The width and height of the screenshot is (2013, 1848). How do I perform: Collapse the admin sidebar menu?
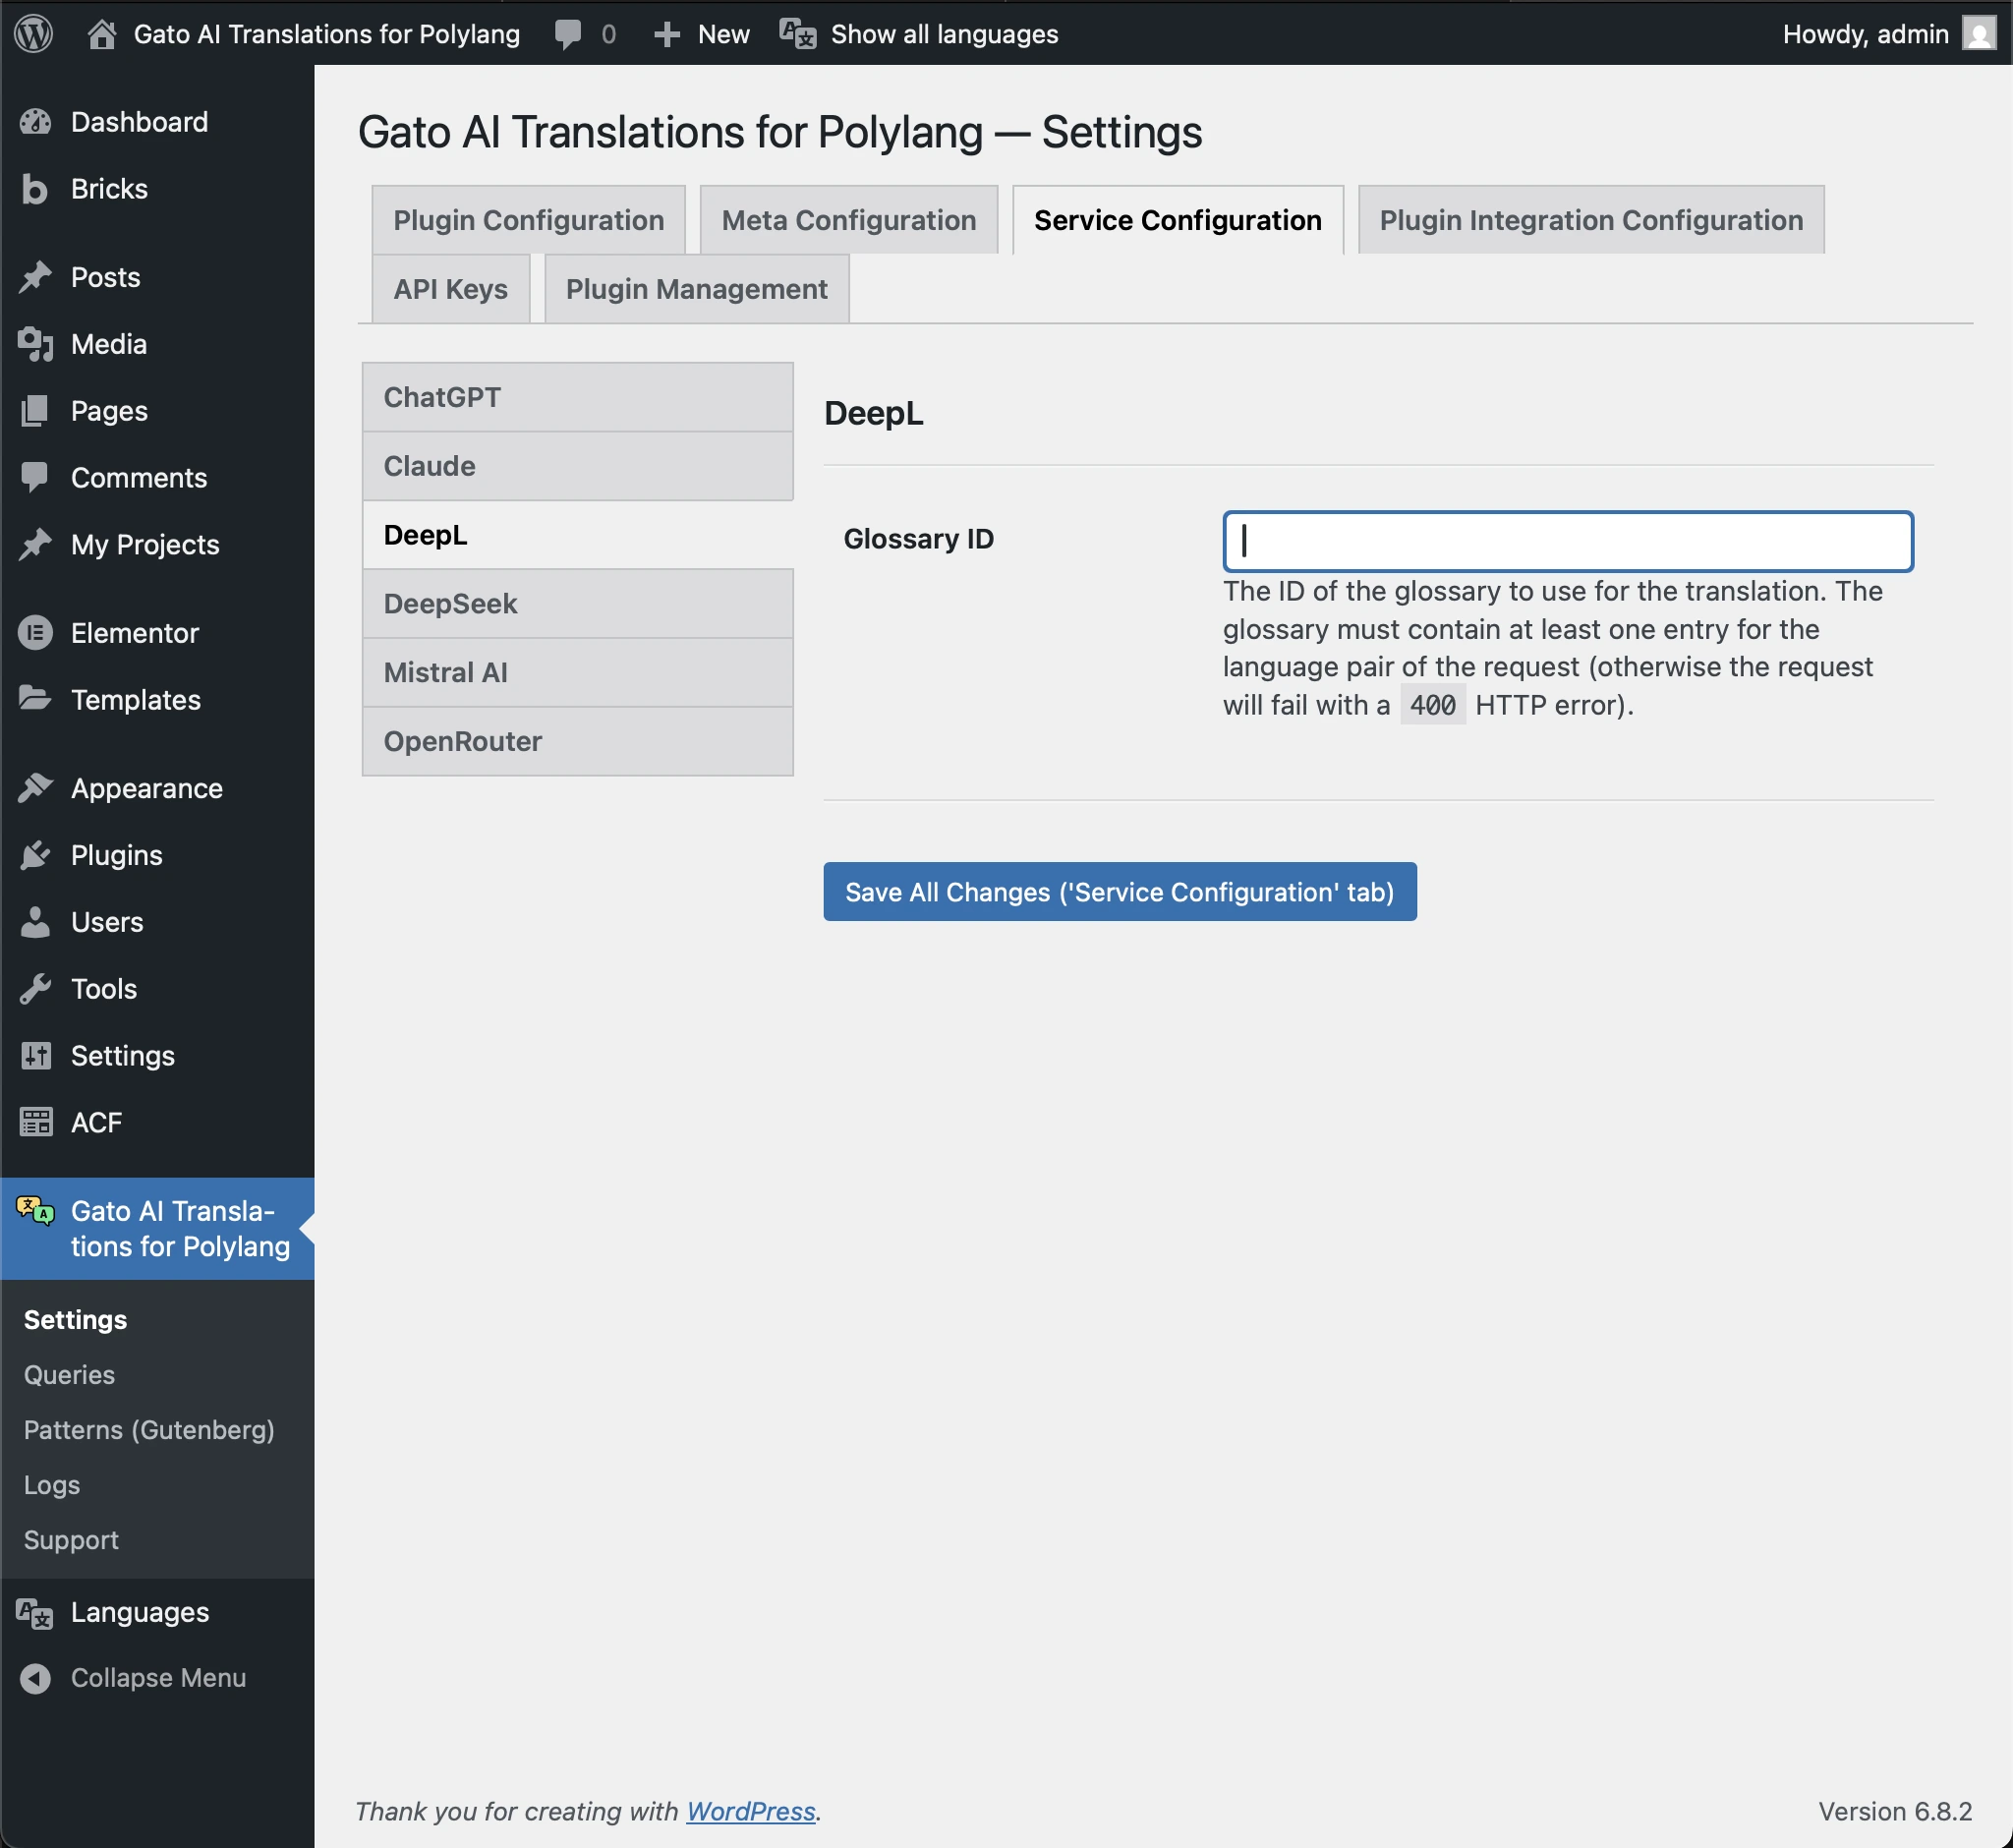[x=36, y=1677]
